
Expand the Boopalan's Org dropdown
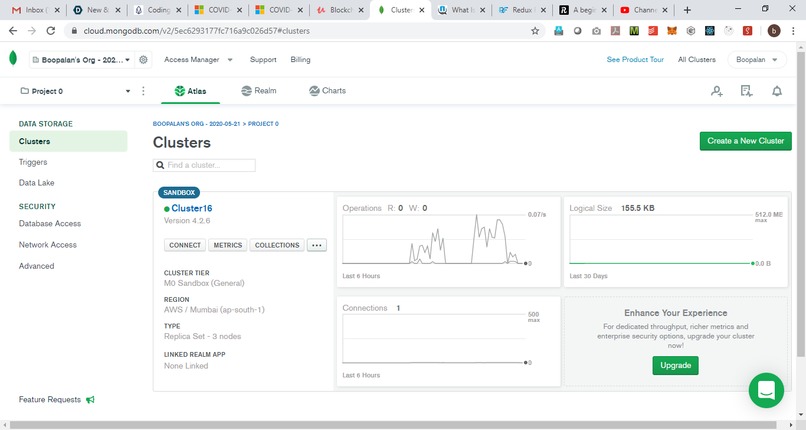82,60
